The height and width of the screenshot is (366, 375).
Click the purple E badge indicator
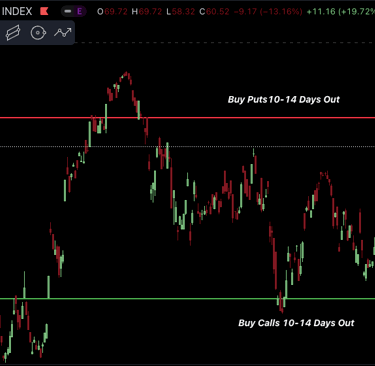coord(79,12)
